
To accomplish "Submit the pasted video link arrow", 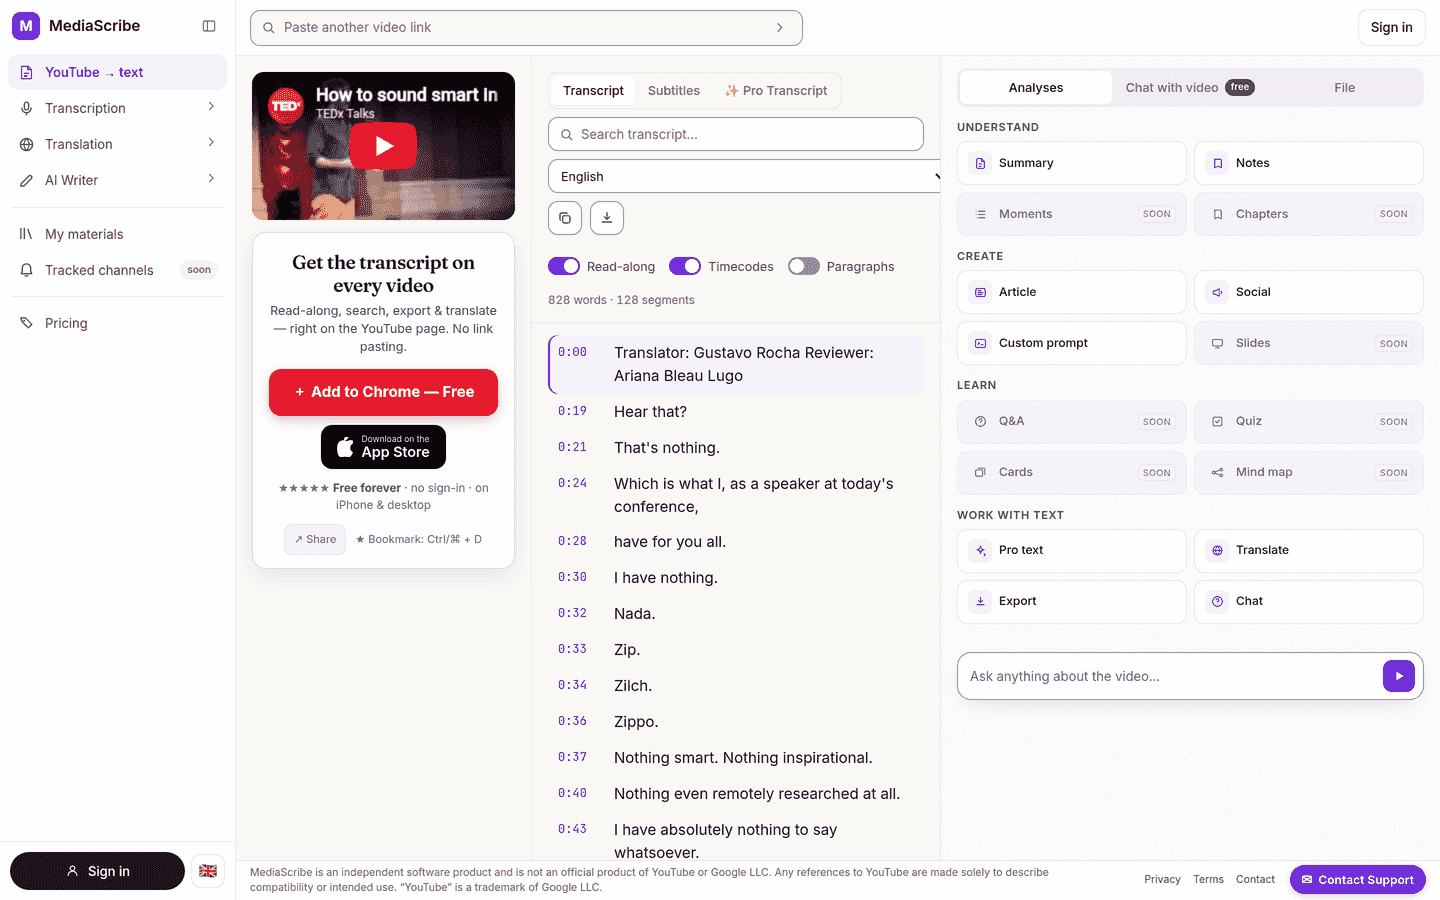I will [780, 28].
